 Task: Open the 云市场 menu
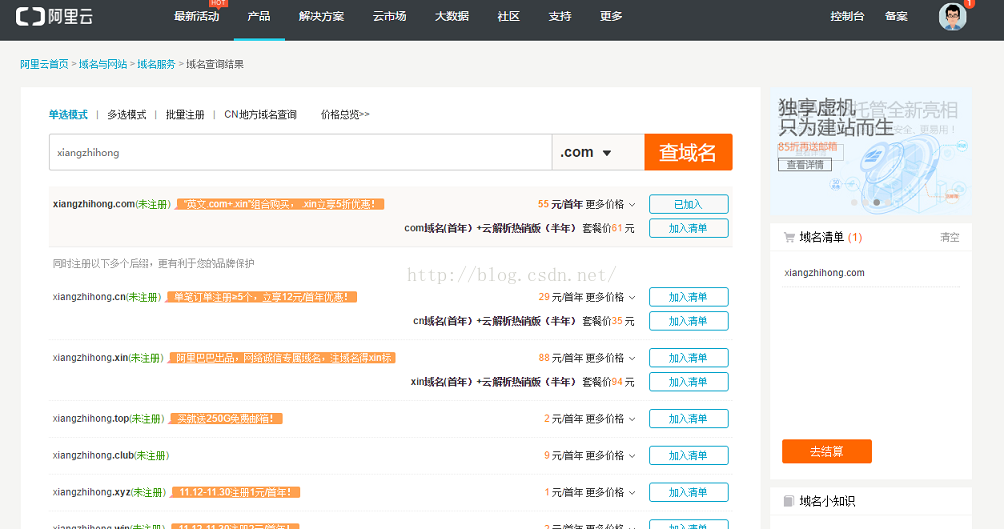coord(389,17)
